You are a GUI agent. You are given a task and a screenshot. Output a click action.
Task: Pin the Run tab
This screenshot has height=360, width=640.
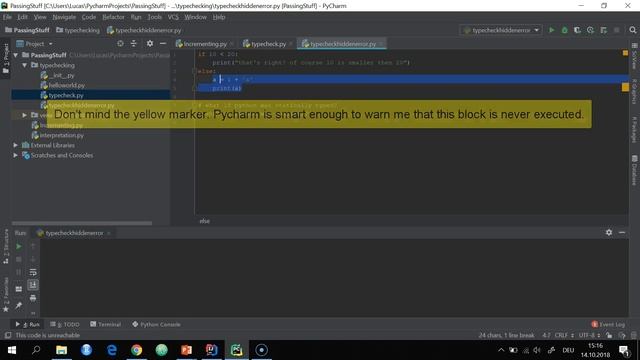click(x=18, y=305)
